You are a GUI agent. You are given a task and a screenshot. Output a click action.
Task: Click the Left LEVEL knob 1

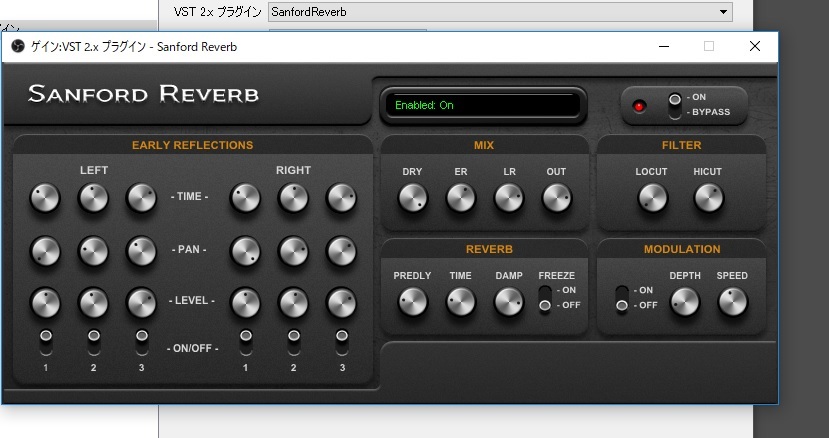click(x=45, y=303)
